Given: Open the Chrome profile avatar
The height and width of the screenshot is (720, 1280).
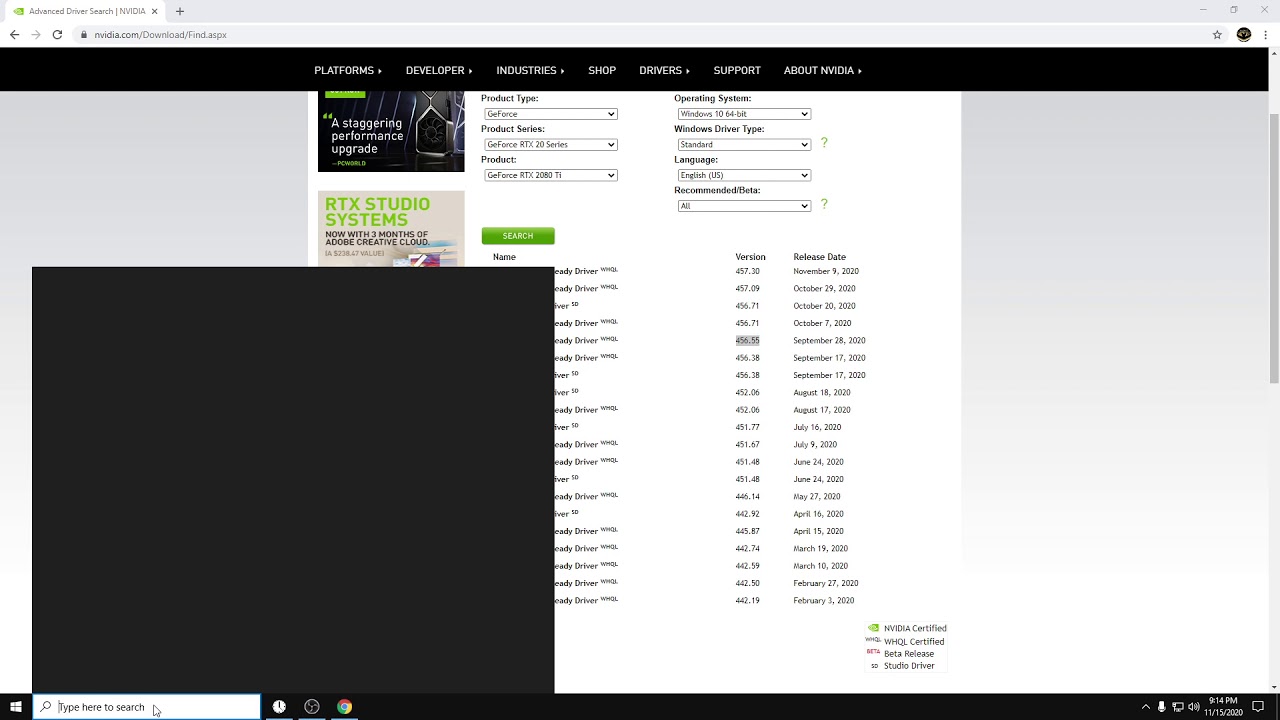Looking at the screenshot, I should click(x=1244, y=34).
